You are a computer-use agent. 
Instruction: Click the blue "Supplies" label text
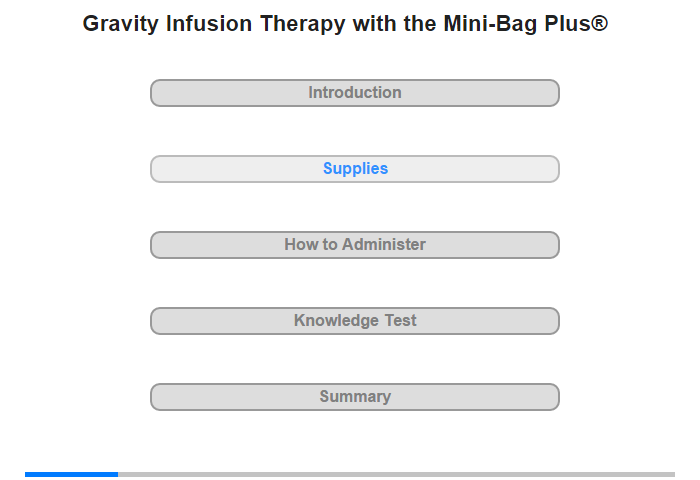click(355, 169)
